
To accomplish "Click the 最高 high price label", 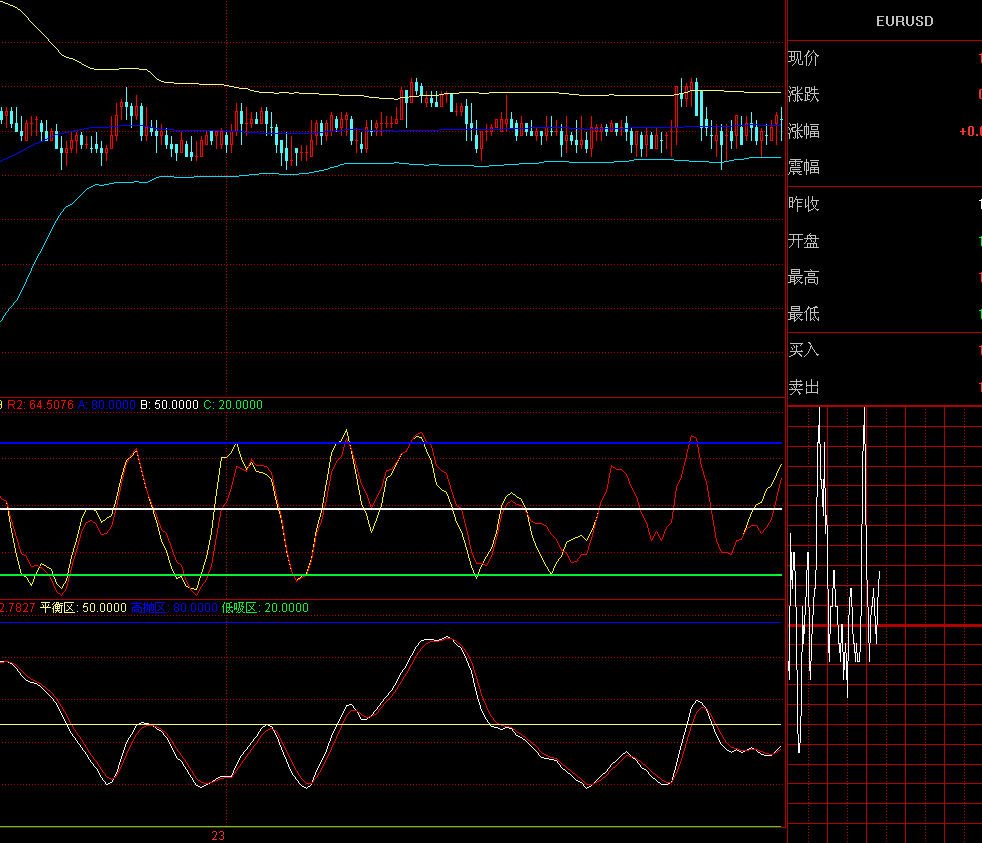I will pos(804,277).
